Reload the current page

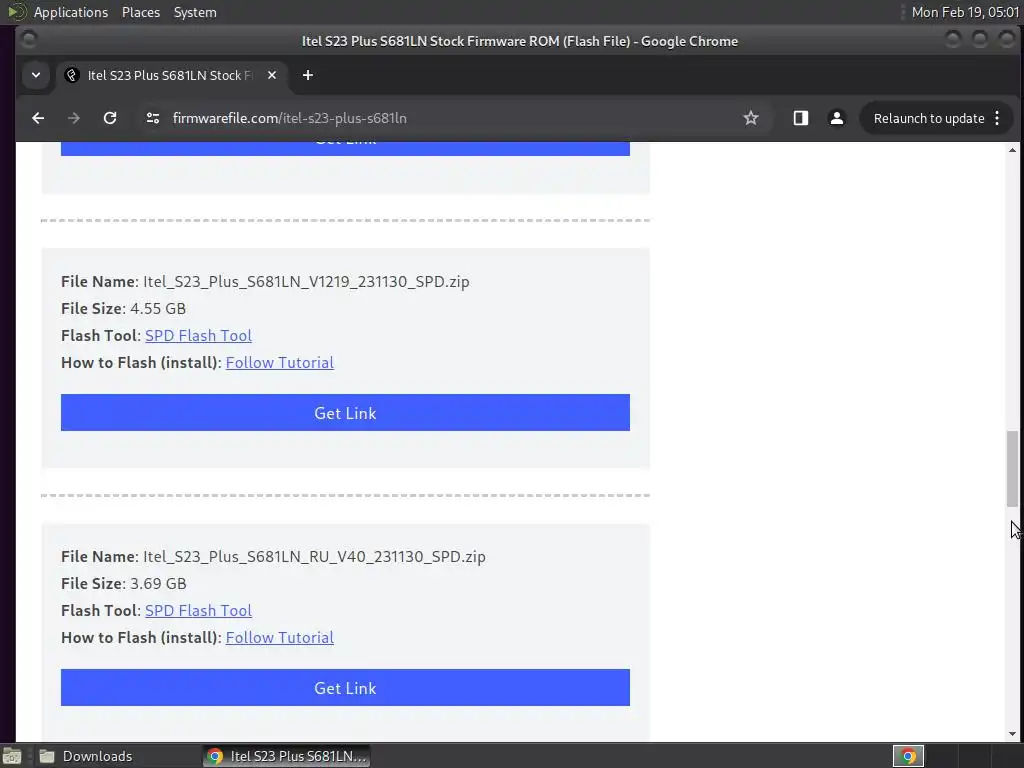point(110,118)
